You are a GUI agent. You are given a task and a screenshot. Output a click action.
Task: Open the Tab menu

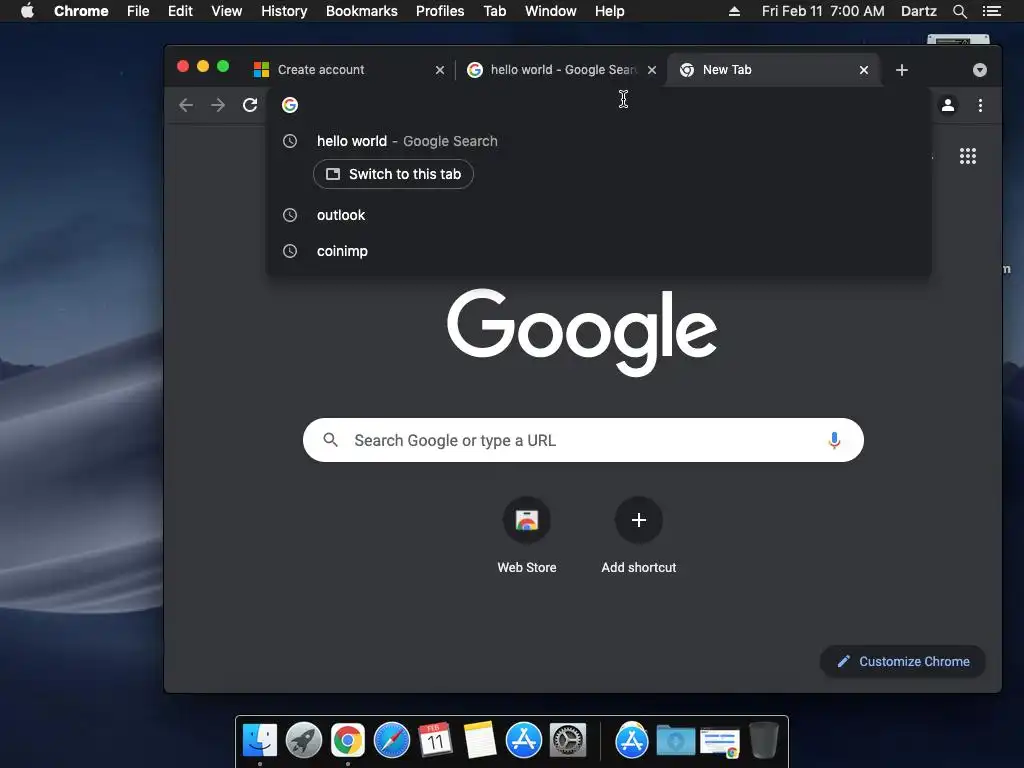[x=495, y=11]
